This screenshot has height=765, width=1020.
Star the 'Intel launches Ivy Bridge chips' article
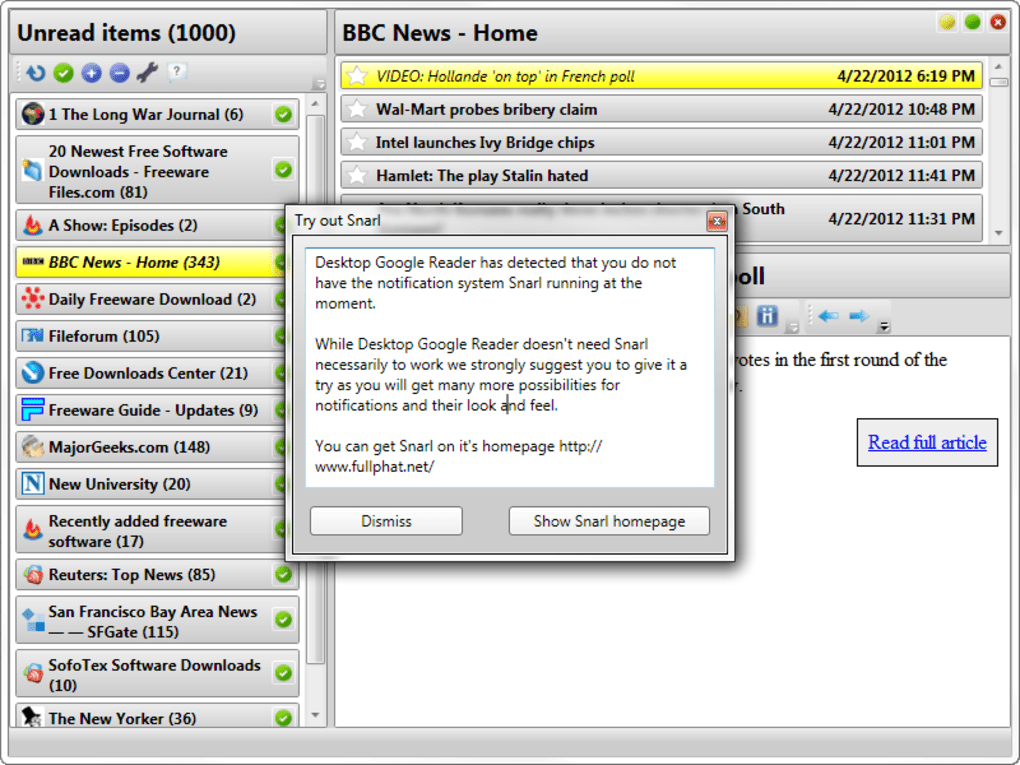(356, 142)
